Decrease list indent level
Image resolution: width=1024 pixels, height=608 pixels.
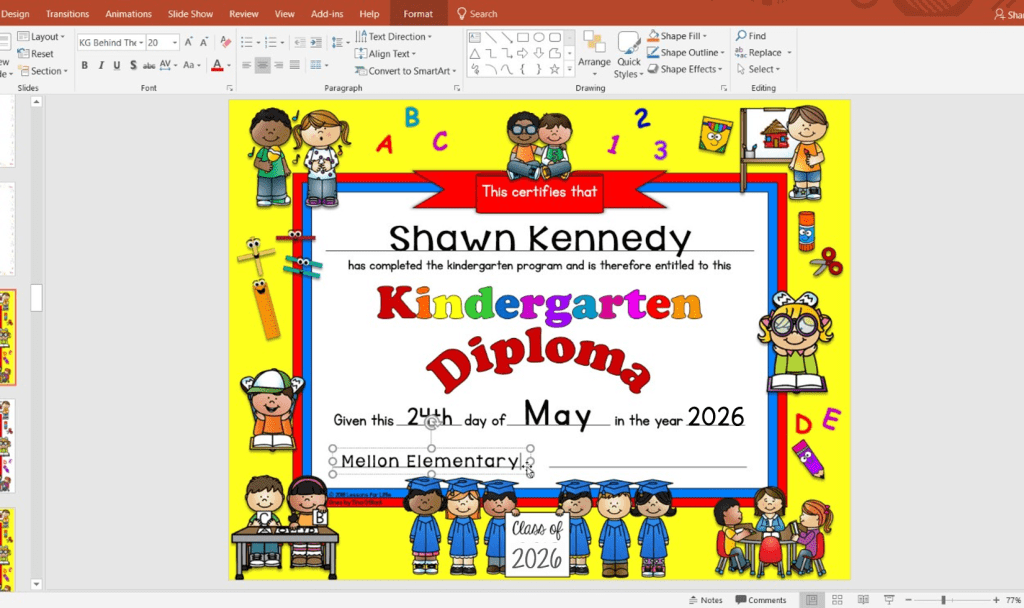pyautogui.click(x=300, y=42)
